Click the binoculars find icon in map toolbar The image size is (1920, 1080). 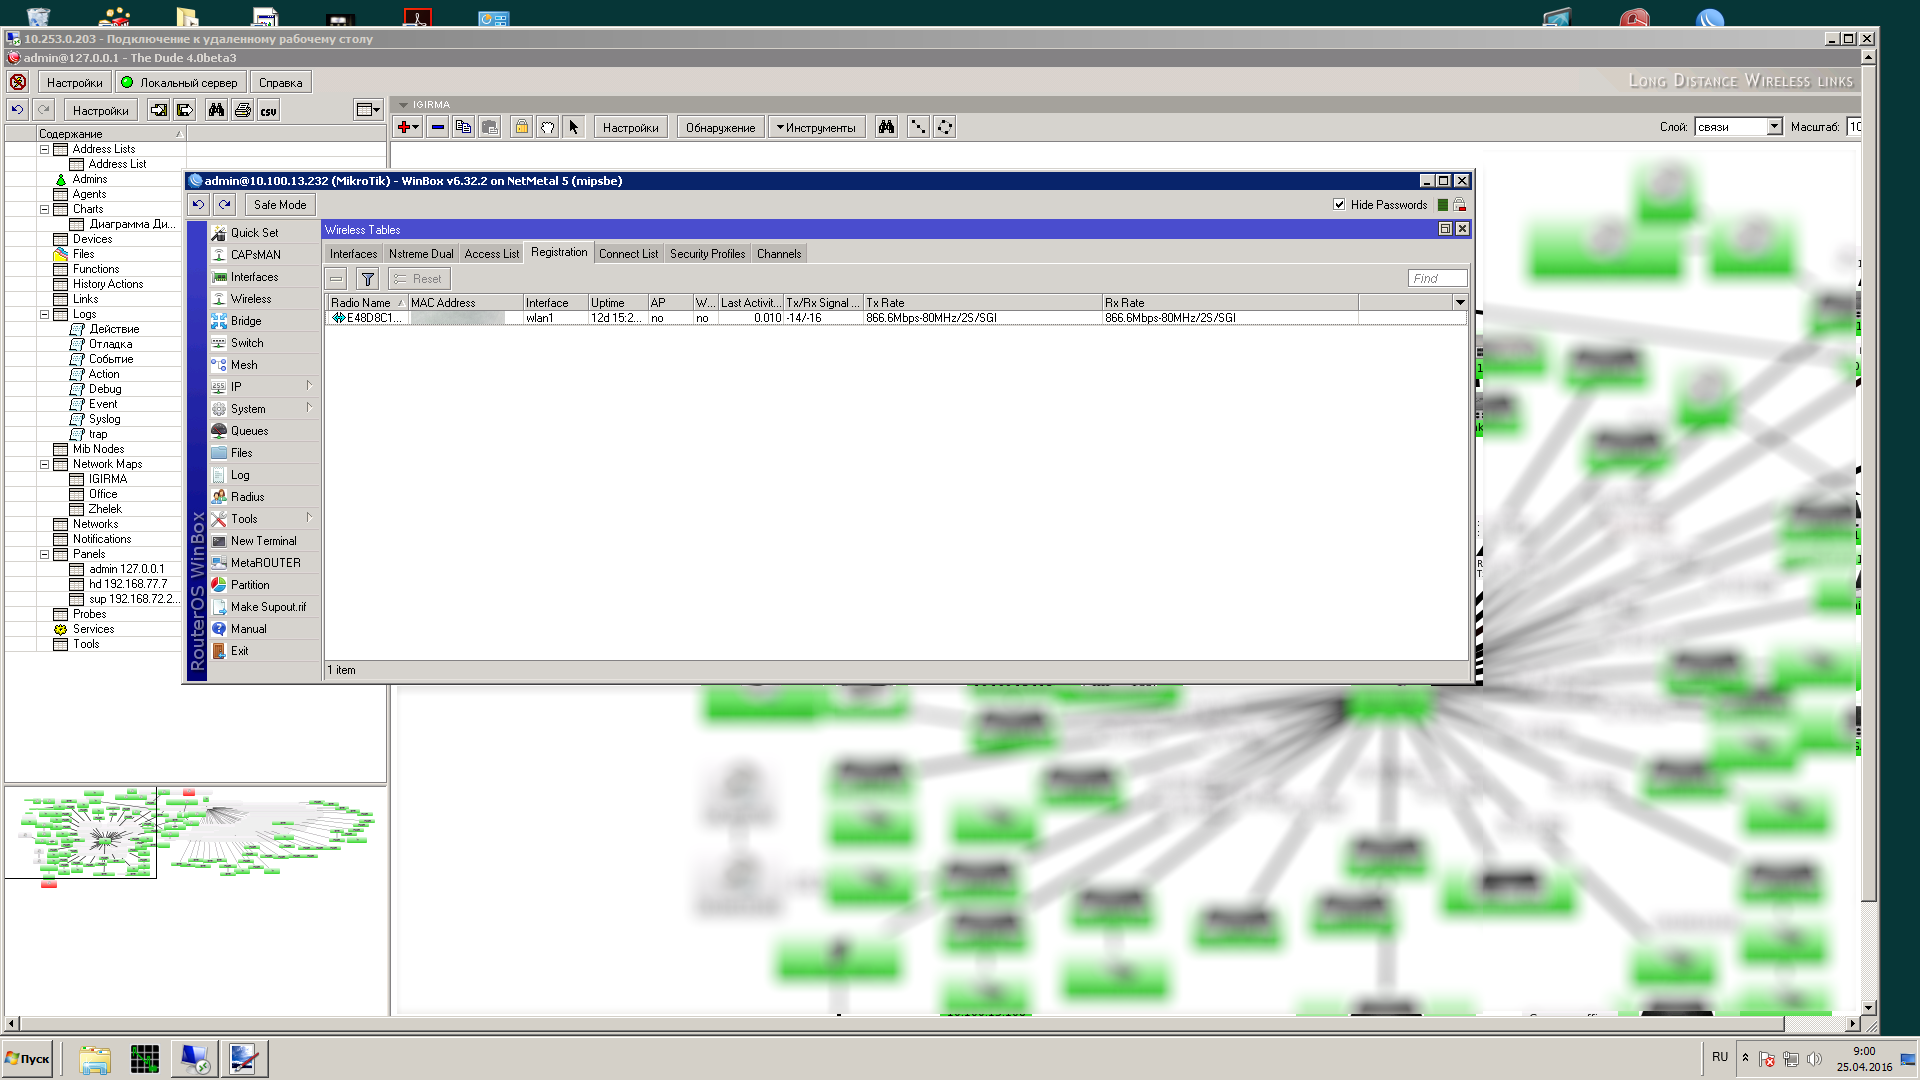pos(886,127)
